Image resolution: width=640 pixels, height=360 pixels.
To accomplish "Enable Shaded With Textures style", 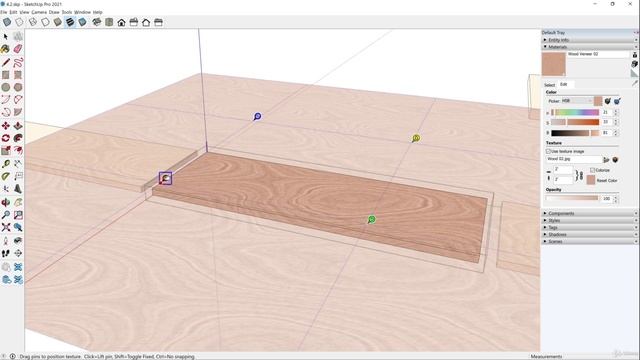I will click(x=70, y=22).
